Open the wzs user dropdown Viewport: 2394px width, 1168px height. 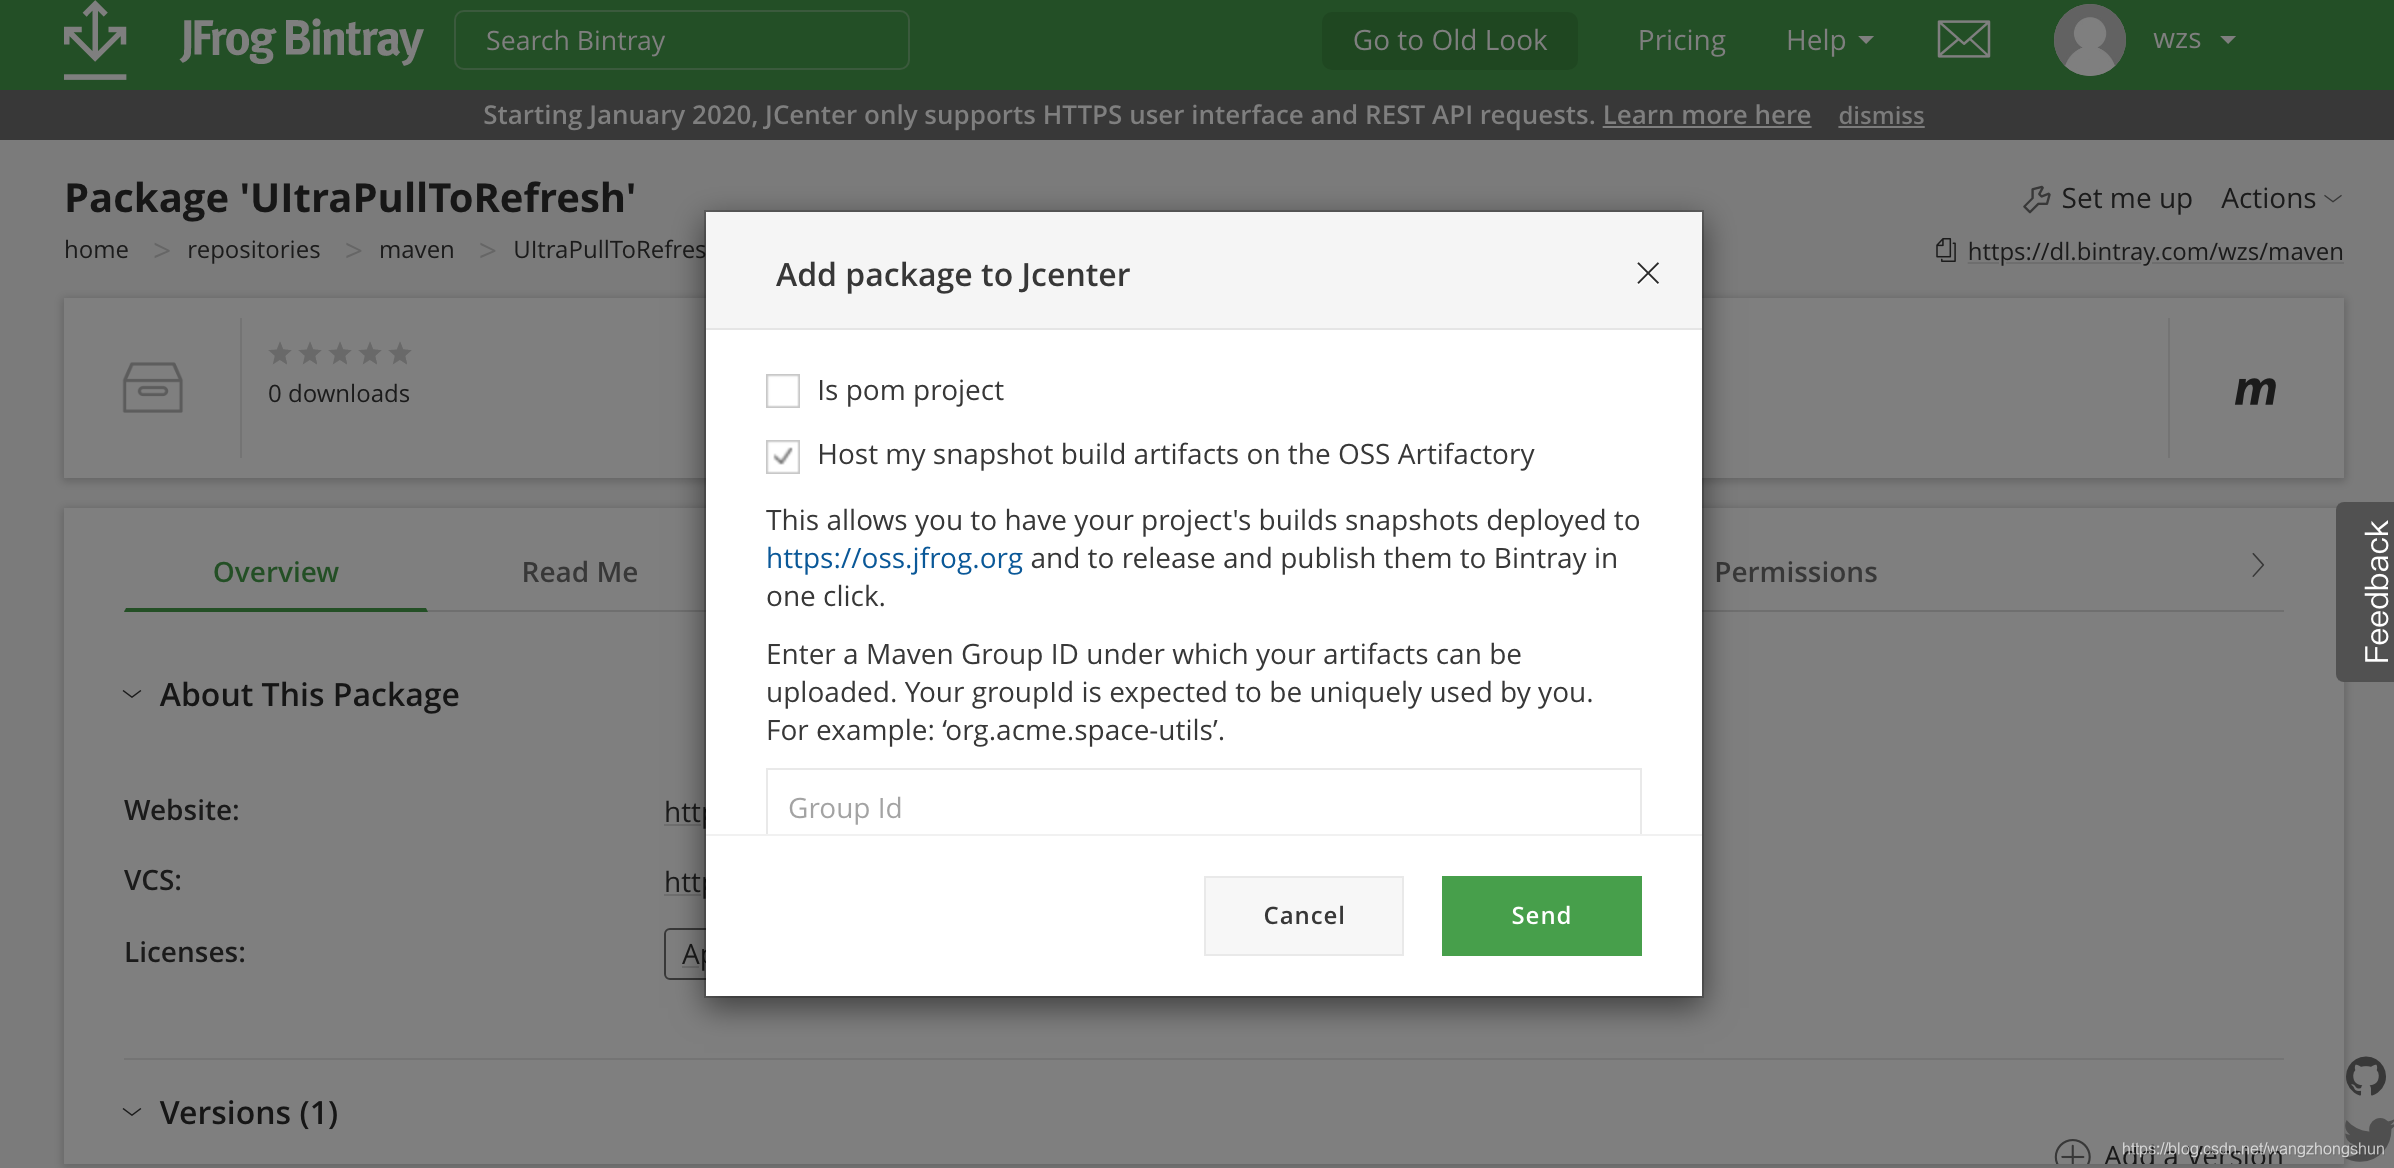pos(2194,40)
